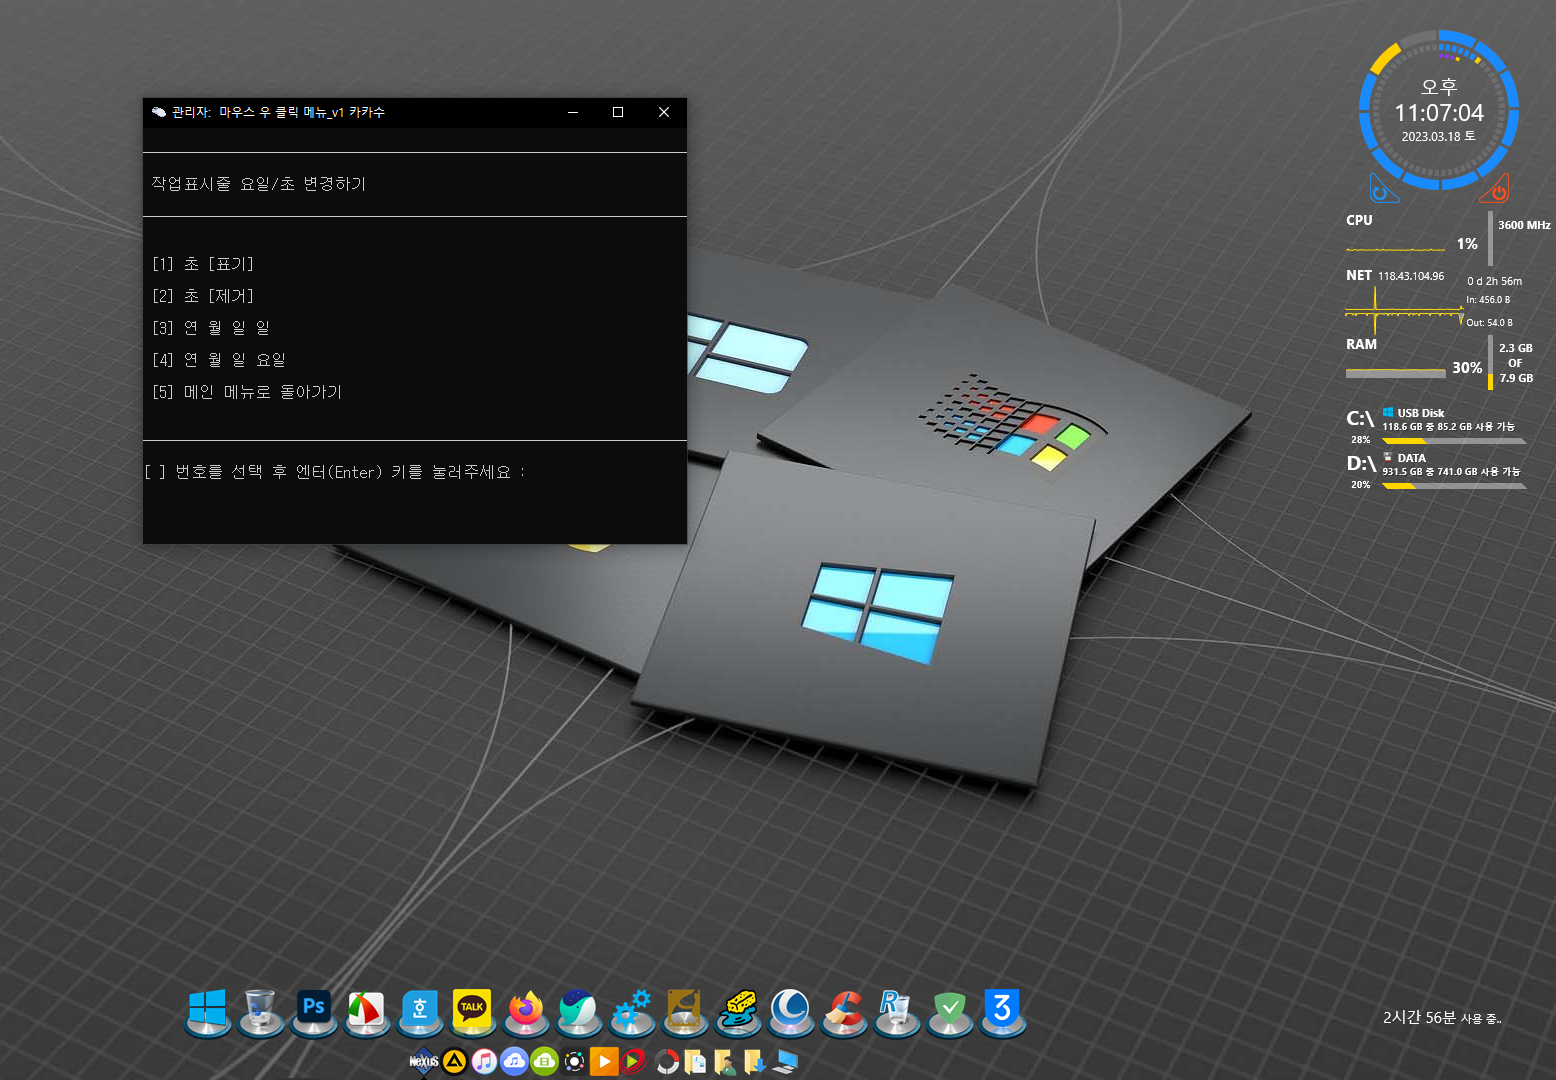The width and height of the screenshot is (1556, 1080).
Task: Open KakaoTalk from the dock
Action: click(x=472, y=1010)
